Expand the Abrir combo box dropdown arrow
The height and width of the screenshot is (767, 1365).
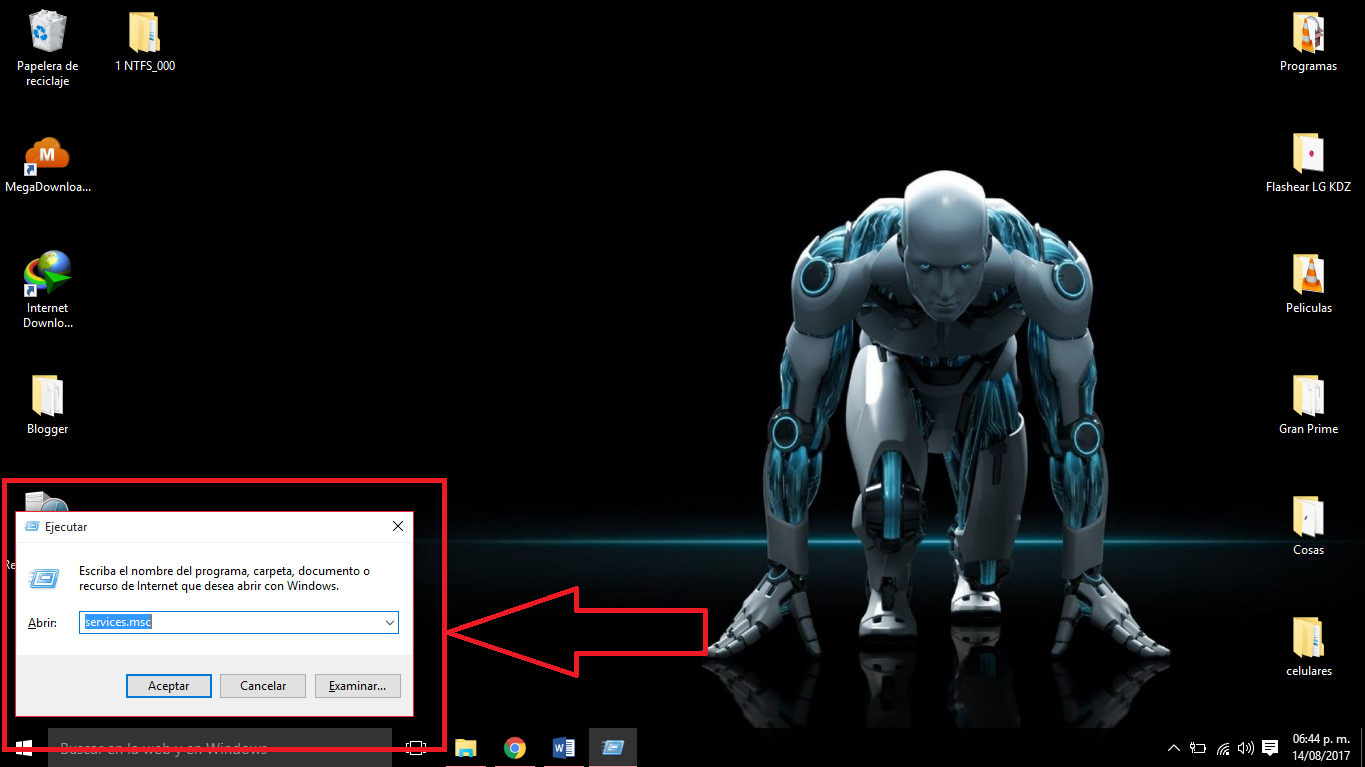[x=390, y=622]
